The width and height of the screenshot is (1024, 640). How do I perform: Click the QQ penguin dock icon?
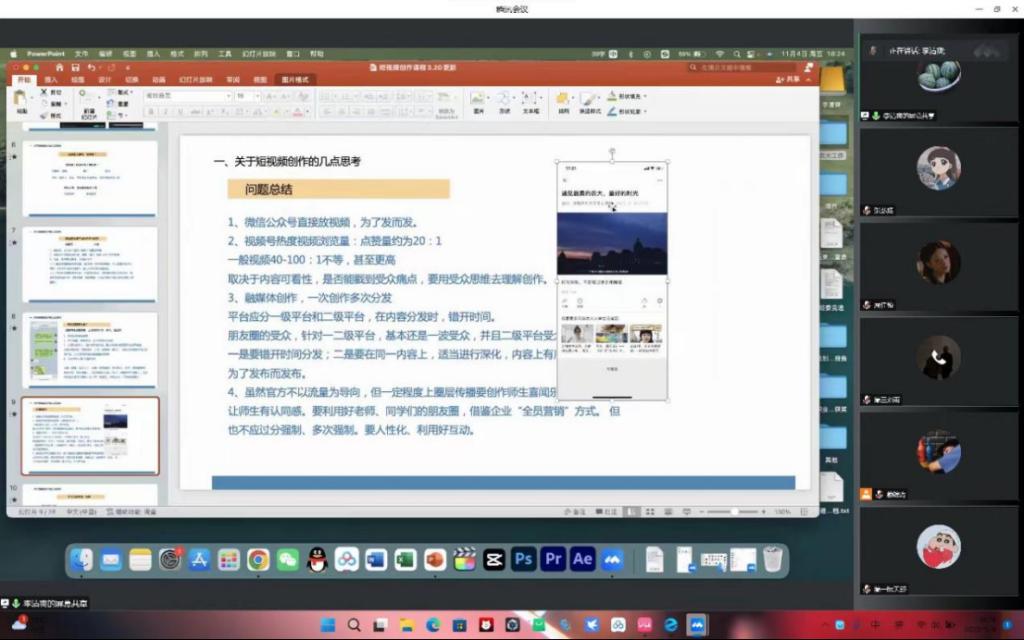coord(317,560)
